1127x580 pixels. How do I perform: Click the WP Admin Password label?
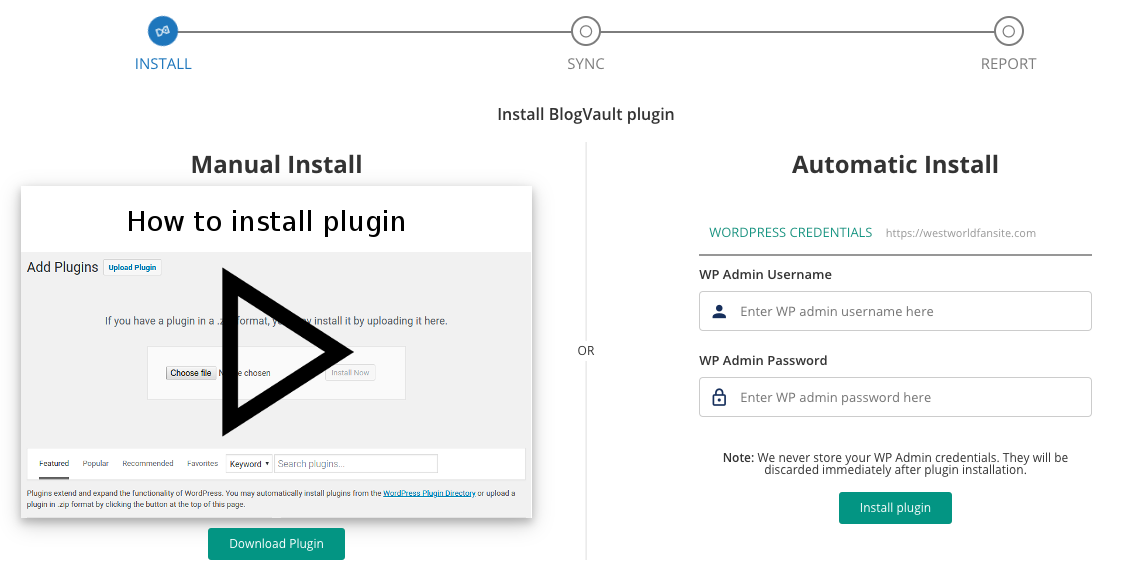point(763,361)
